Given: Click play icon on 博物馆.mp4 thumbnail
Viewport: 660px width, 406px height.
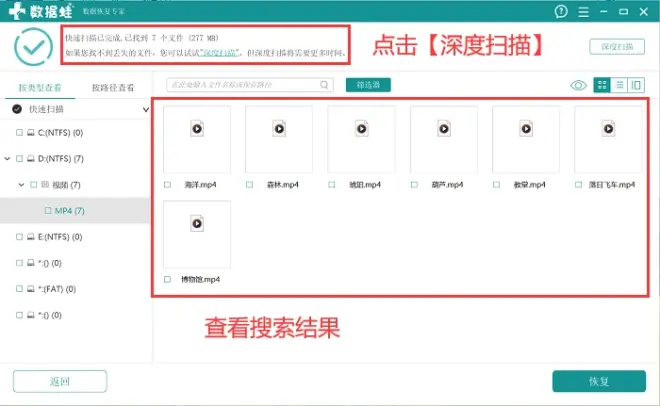Looking at the screenshot, I should point(197,223).
